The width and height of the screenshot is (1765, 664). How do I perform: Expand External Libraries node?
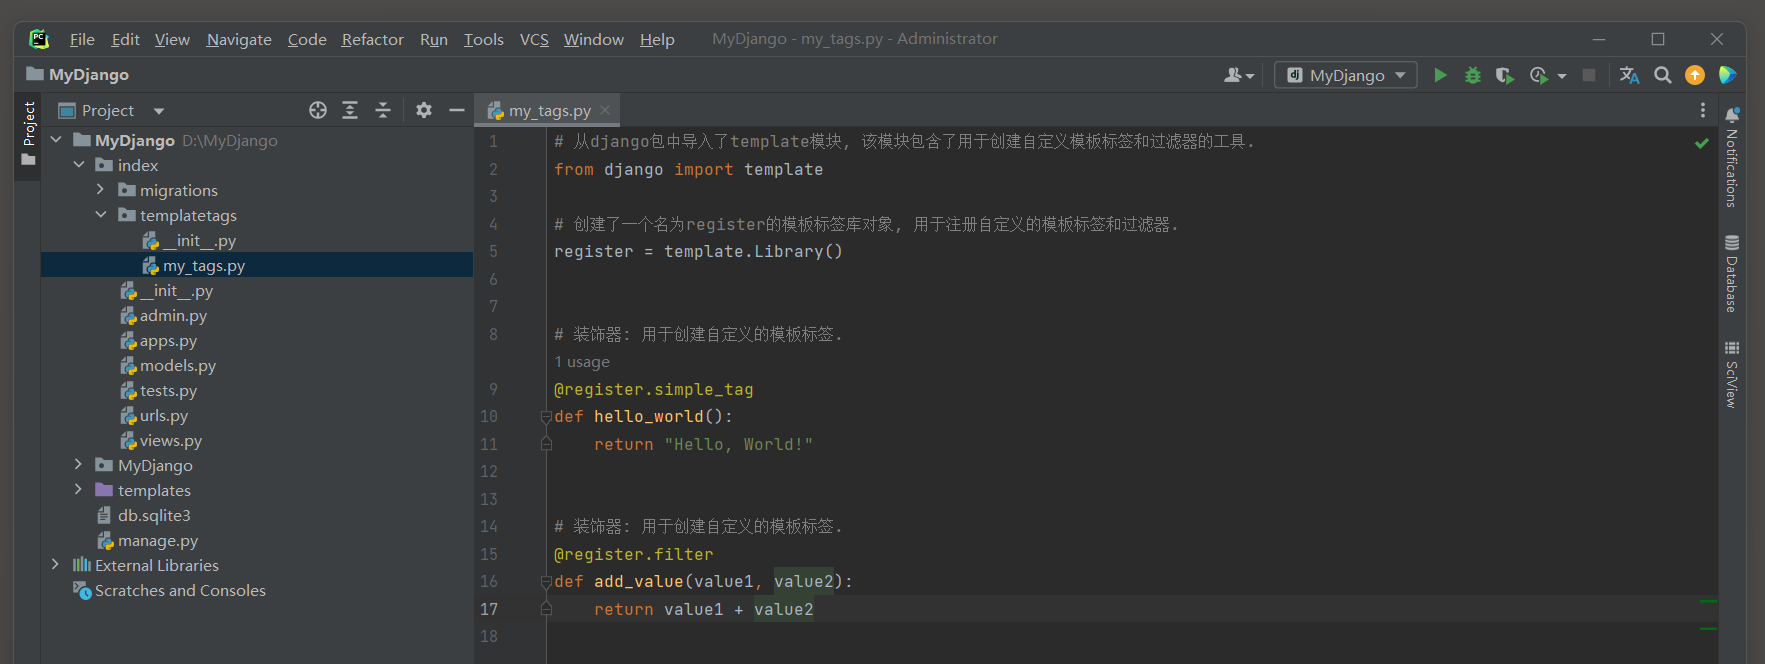tap(56, 565)
